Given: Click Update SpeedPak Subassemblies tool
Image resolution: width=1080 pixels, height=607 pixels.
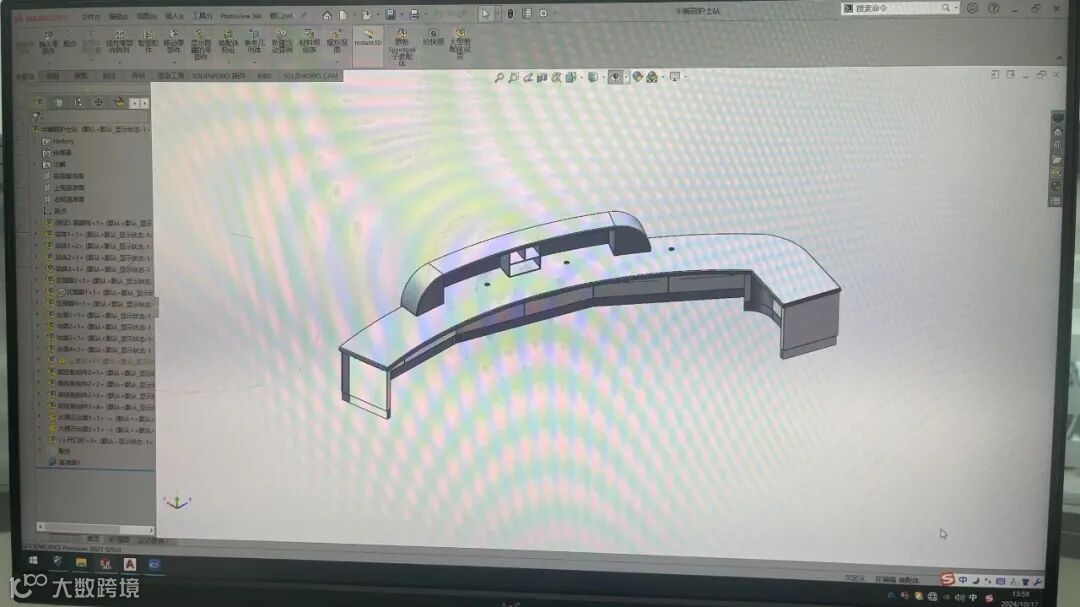Looking at the screenshot, I should pyautogui.click(x=402, y=46).
